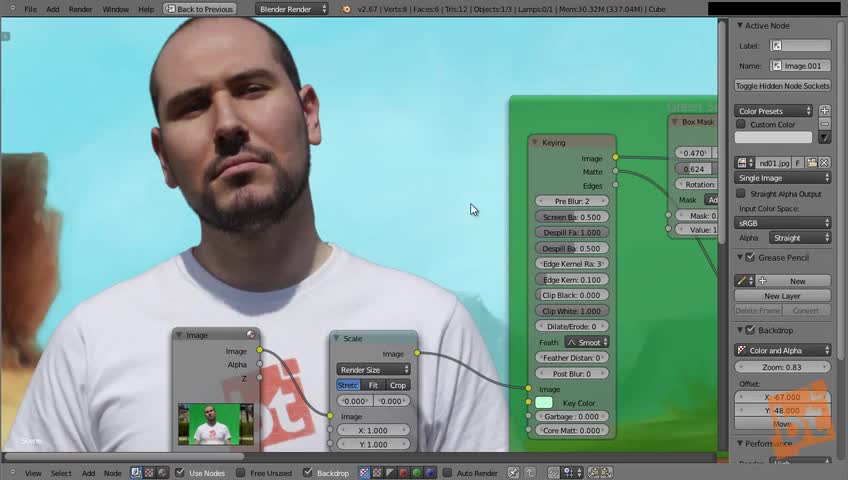
Task: Click the go to parent node tree icon
Action: coord(530,473)
